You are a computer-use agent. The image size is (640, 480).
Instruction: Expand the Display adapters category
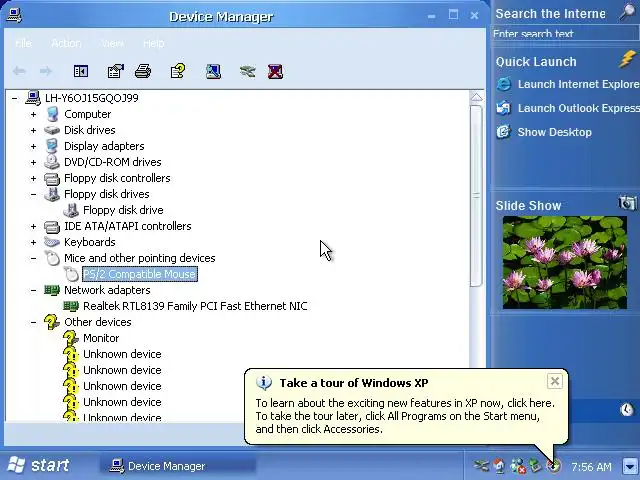pos(33,146)
